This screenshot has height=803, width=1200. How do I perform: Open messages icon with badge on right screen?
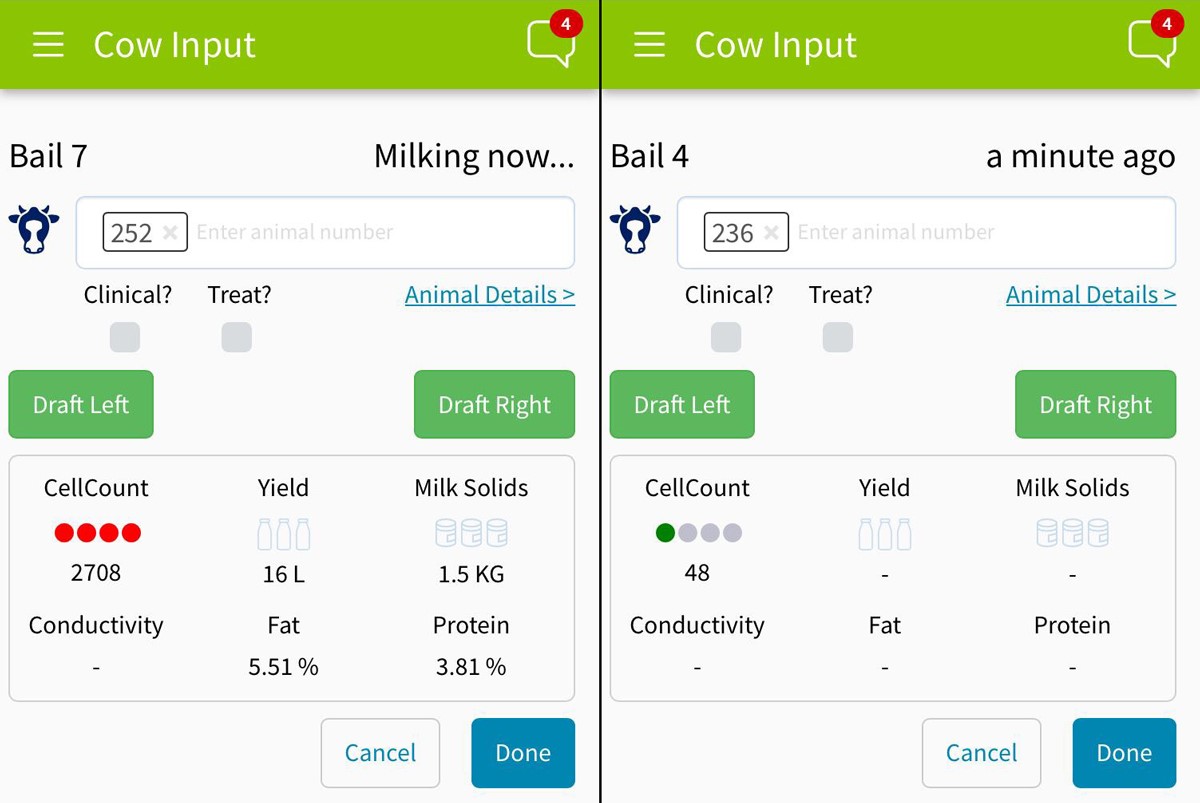point(1154,41)
